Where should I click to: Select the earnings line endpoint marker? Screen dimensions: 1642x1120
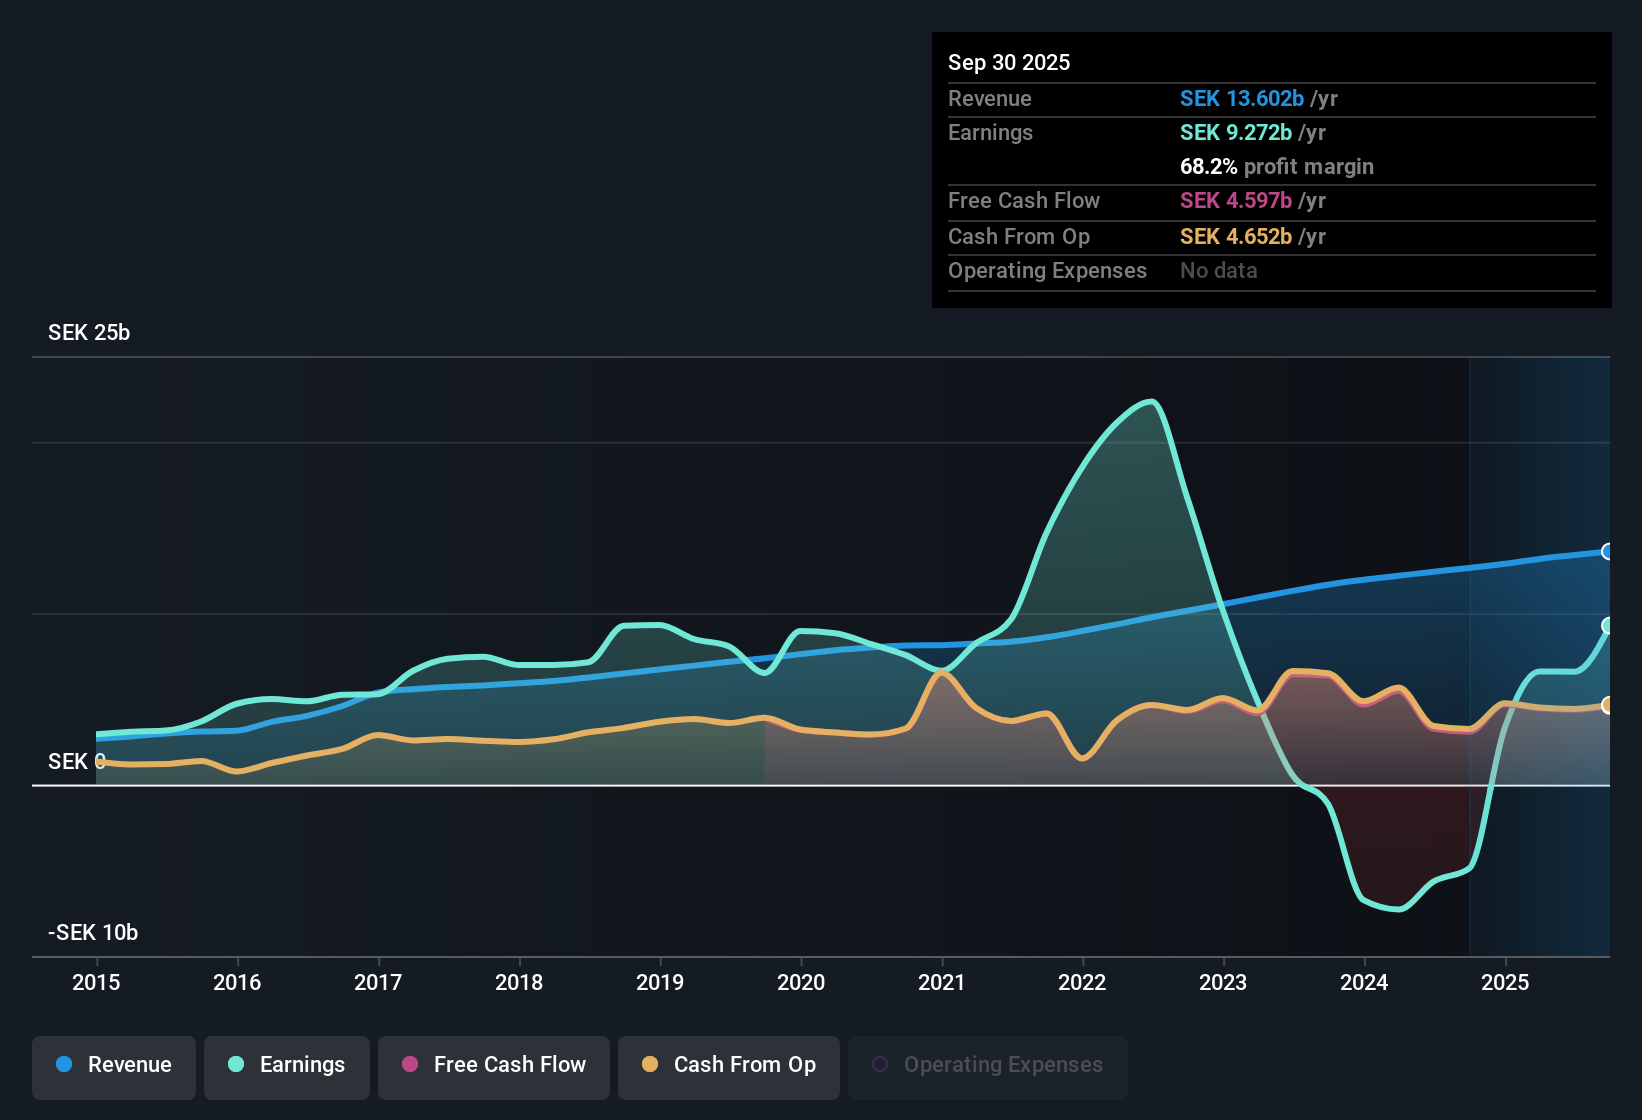(x=1608, y=627)
